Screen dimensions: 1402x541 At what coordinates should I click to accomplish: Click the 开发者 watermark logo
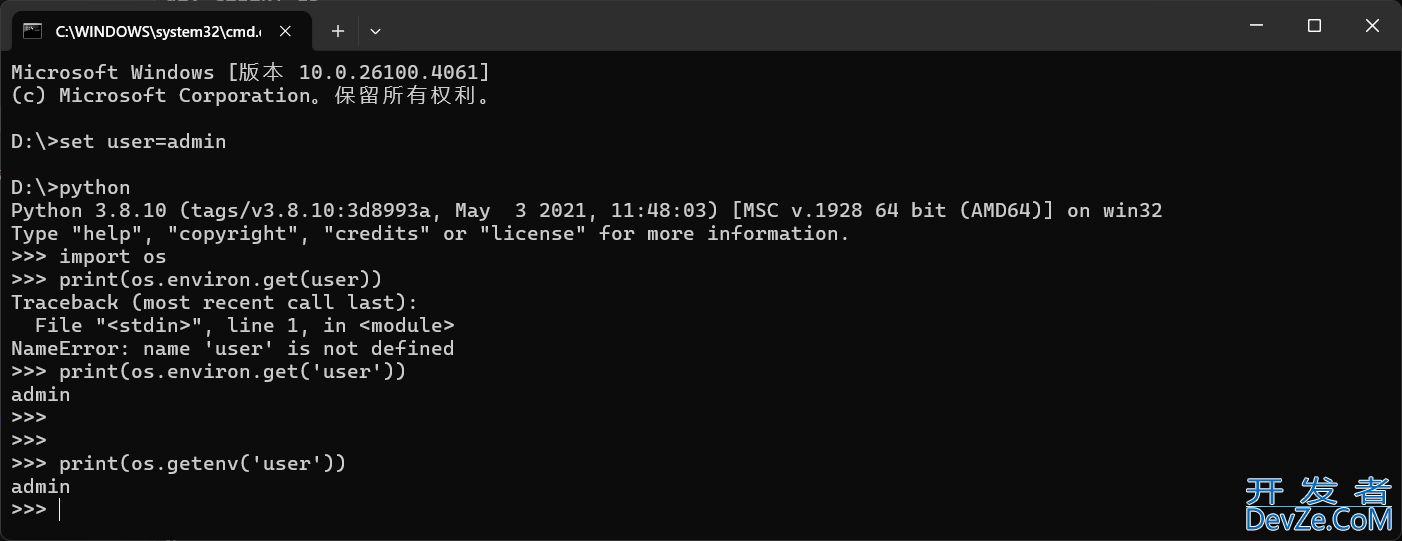(1318, 492)
